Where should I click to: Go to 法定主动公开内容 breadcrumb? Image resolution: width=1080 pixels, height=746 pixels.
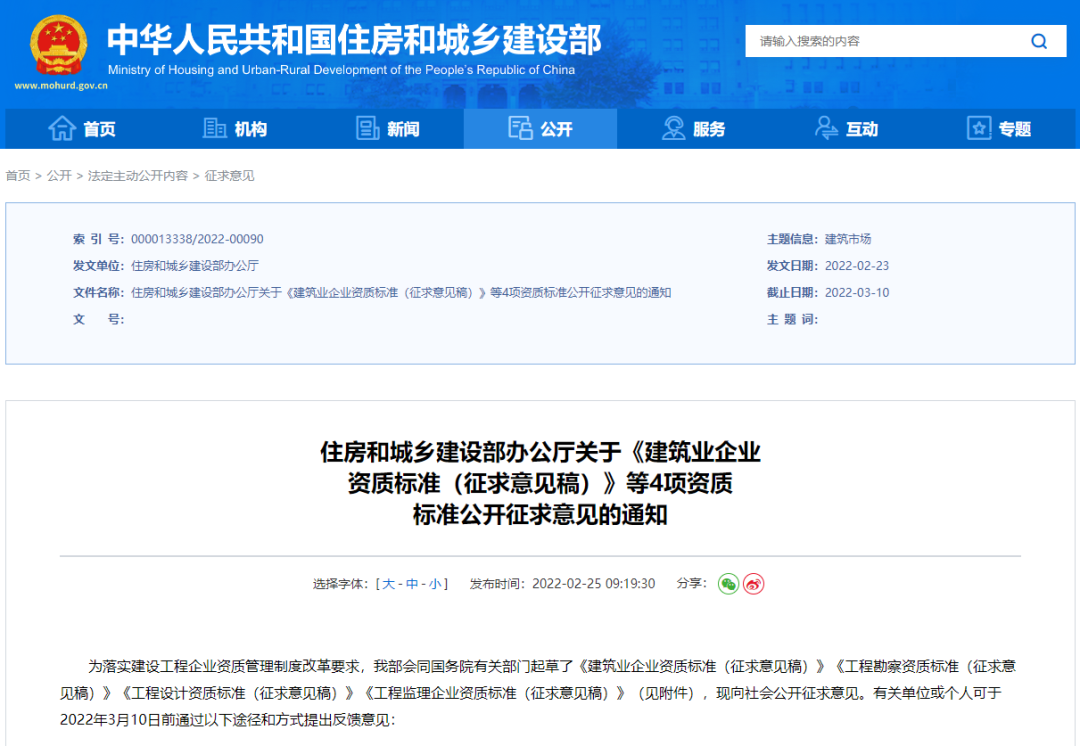tap(137, 176)
